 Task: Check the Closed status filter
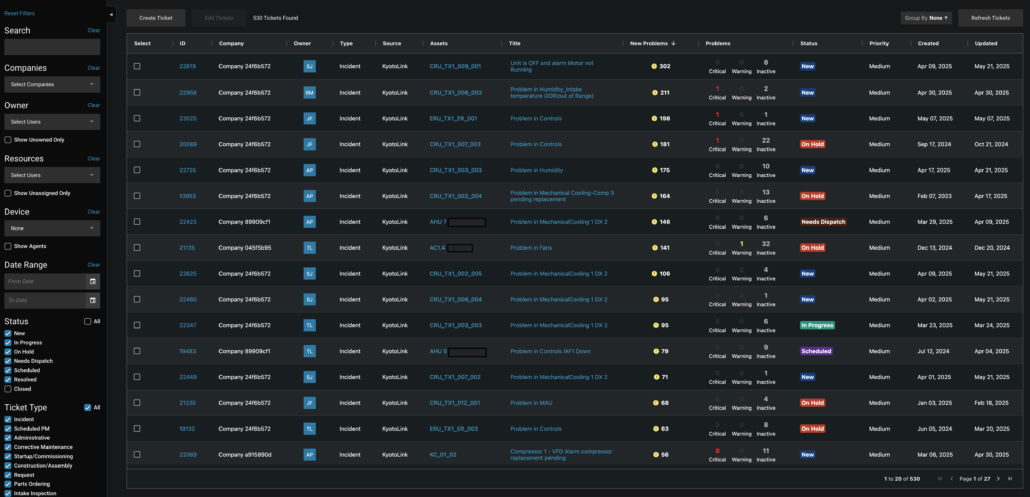tap(8, 389)
